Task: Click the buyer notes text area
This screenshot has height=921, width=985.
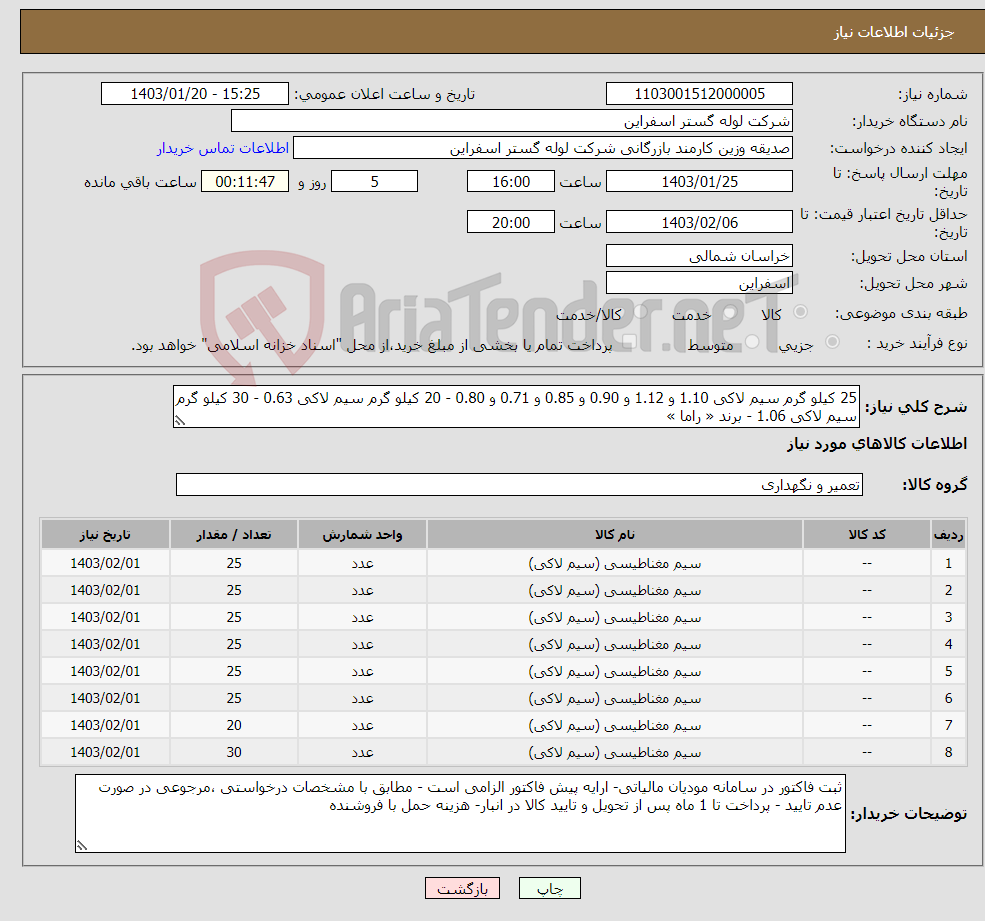Action: pos(460,814)
